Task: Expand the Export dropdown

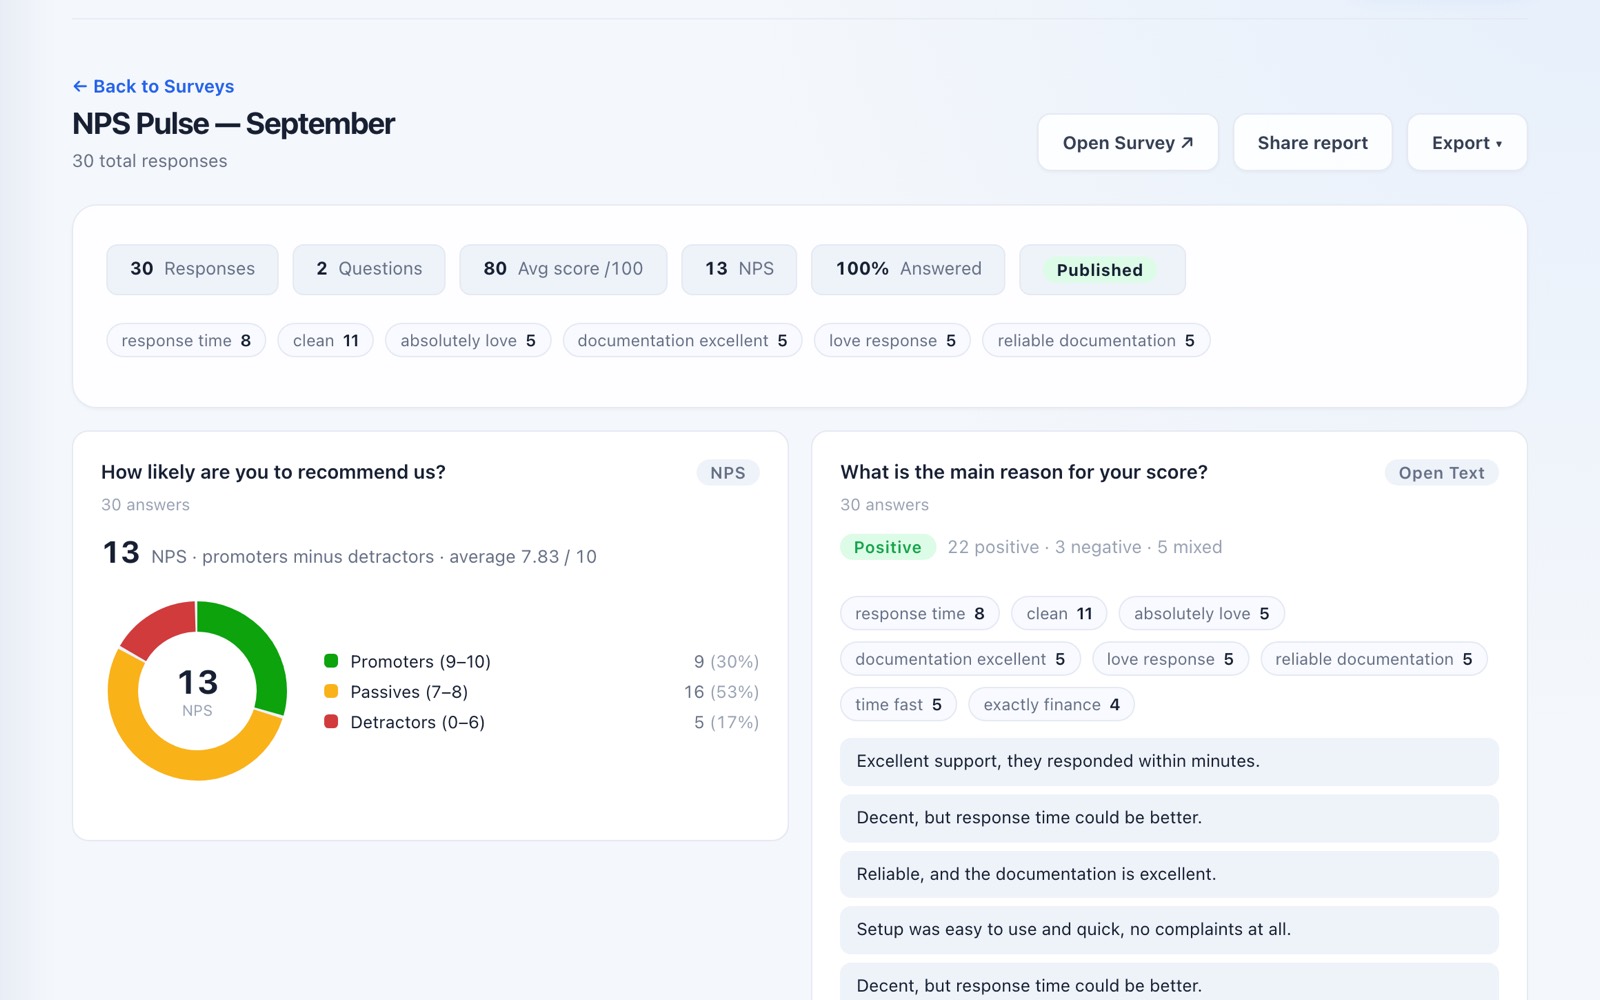Action: [x=1467, y=142]
